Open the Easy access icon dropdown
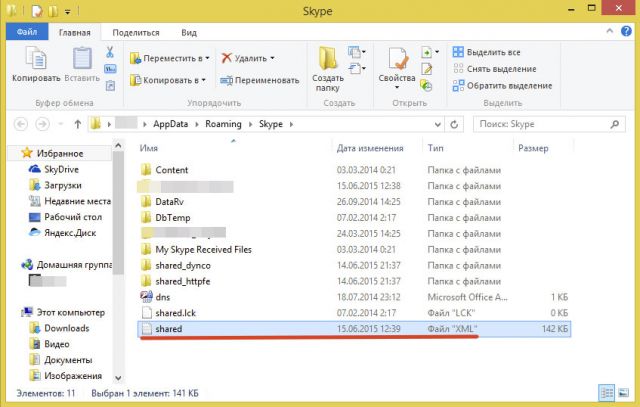640x407 pixels. click(357, 68)
